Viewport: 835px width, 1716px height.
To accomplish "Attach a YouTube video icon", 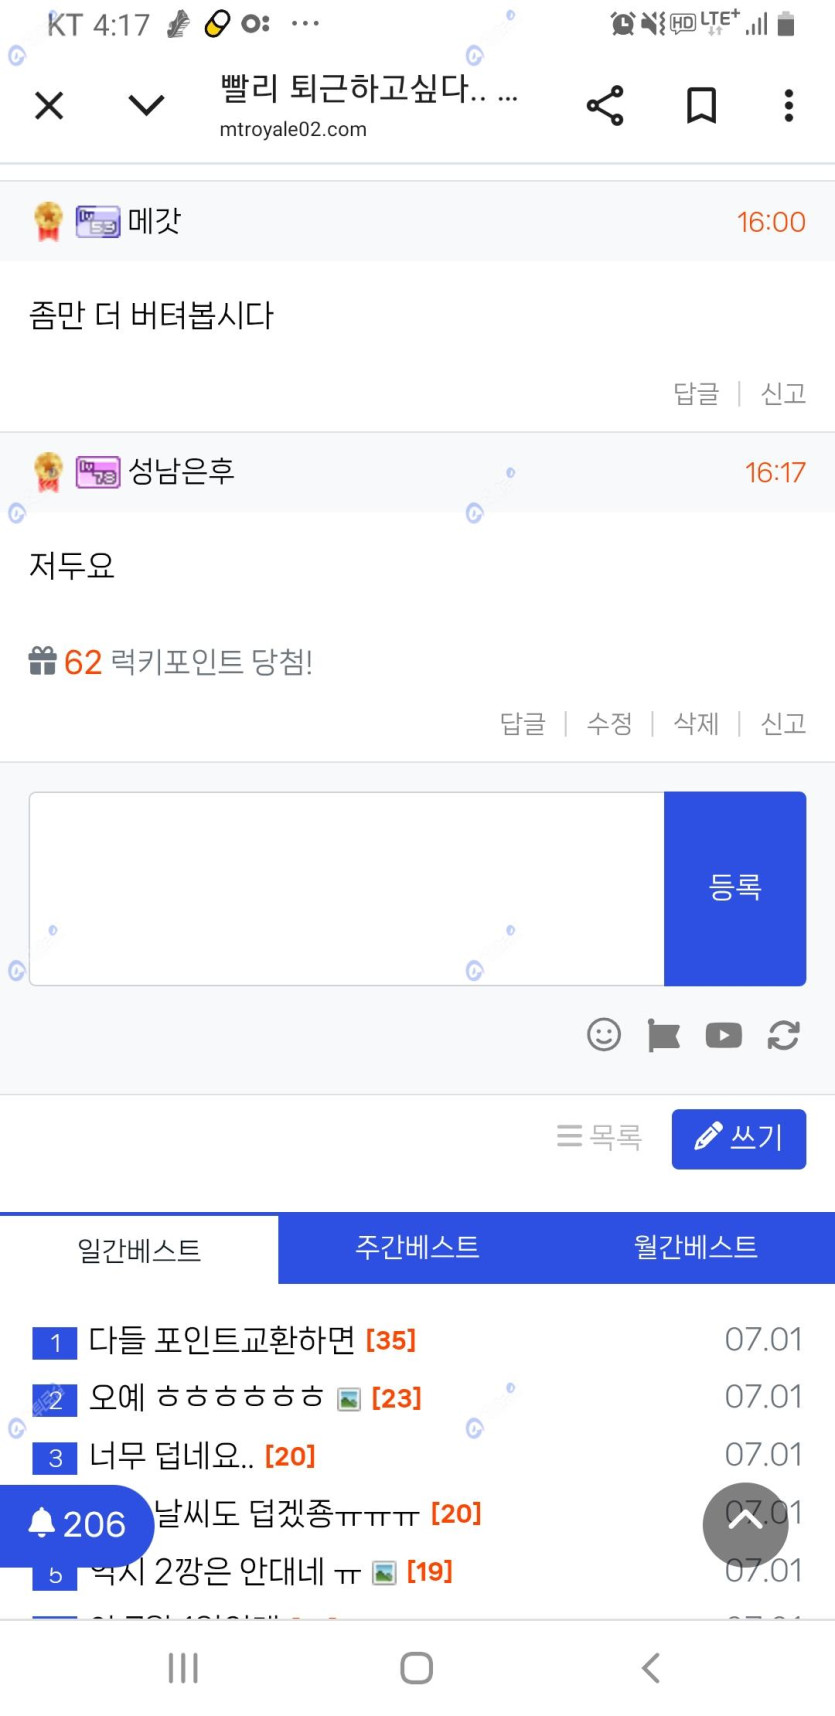I will 723,1035.
